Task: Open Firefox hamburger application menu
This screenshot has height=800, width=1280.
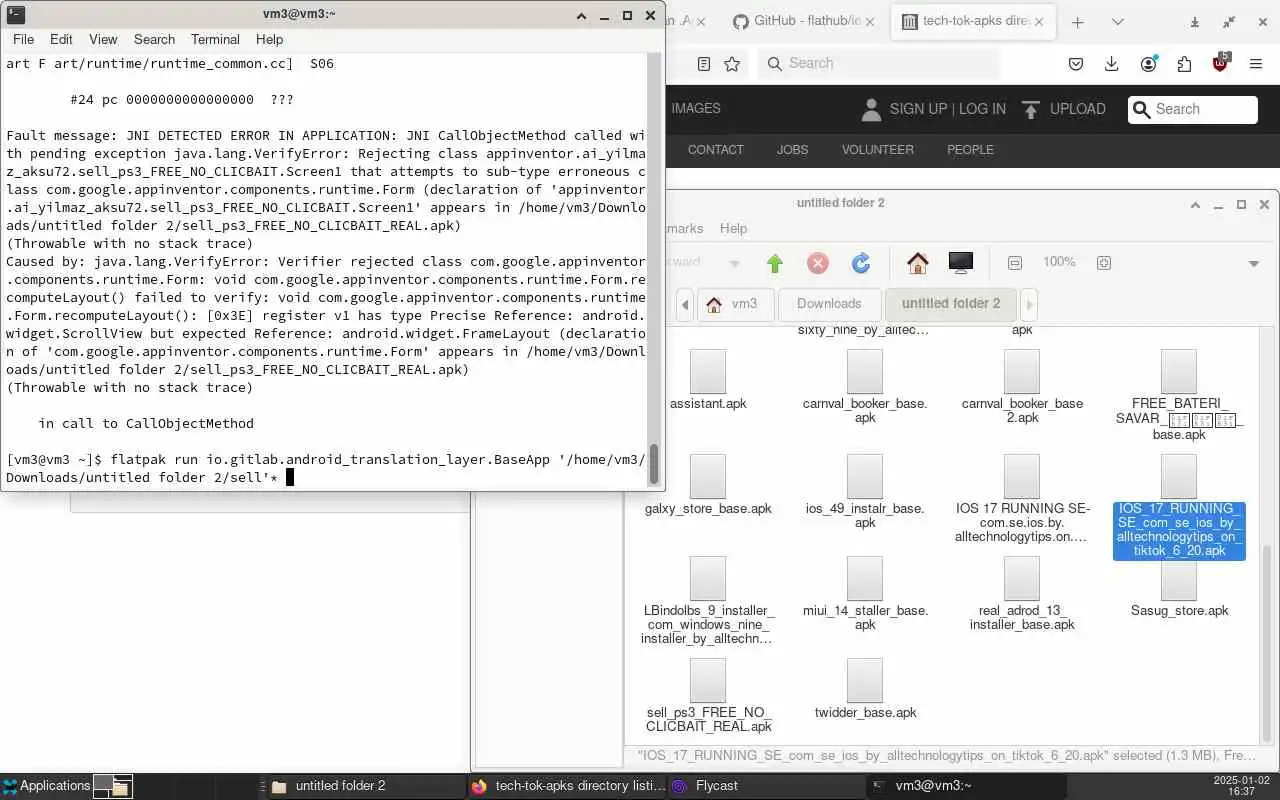Action: (x=1256, y=63)
